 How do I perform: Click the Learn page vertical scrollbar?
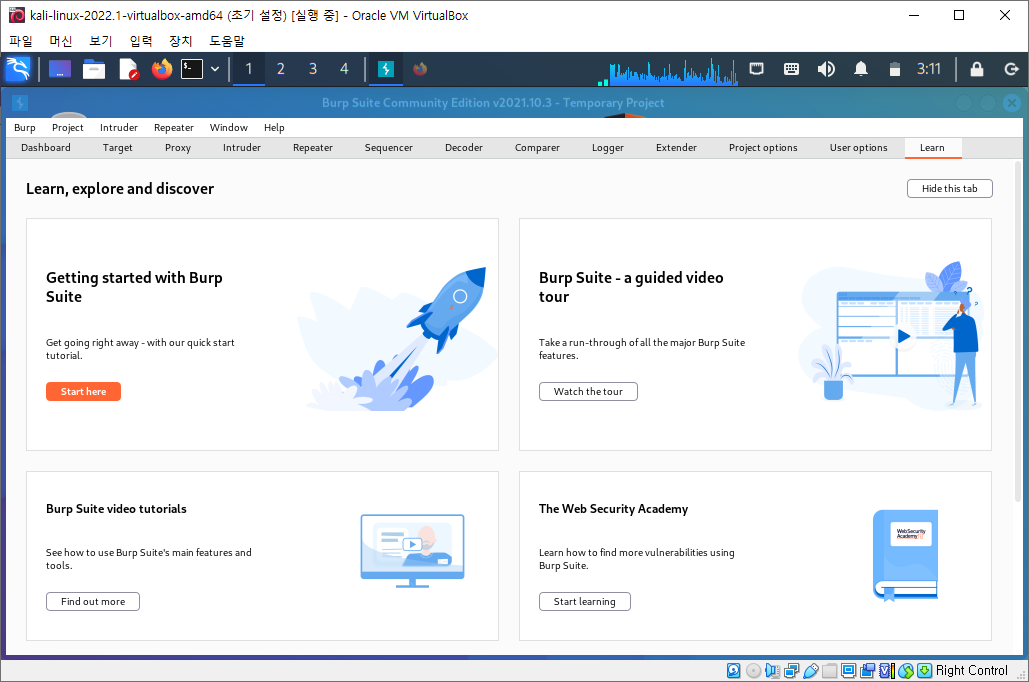(1018, 331)
